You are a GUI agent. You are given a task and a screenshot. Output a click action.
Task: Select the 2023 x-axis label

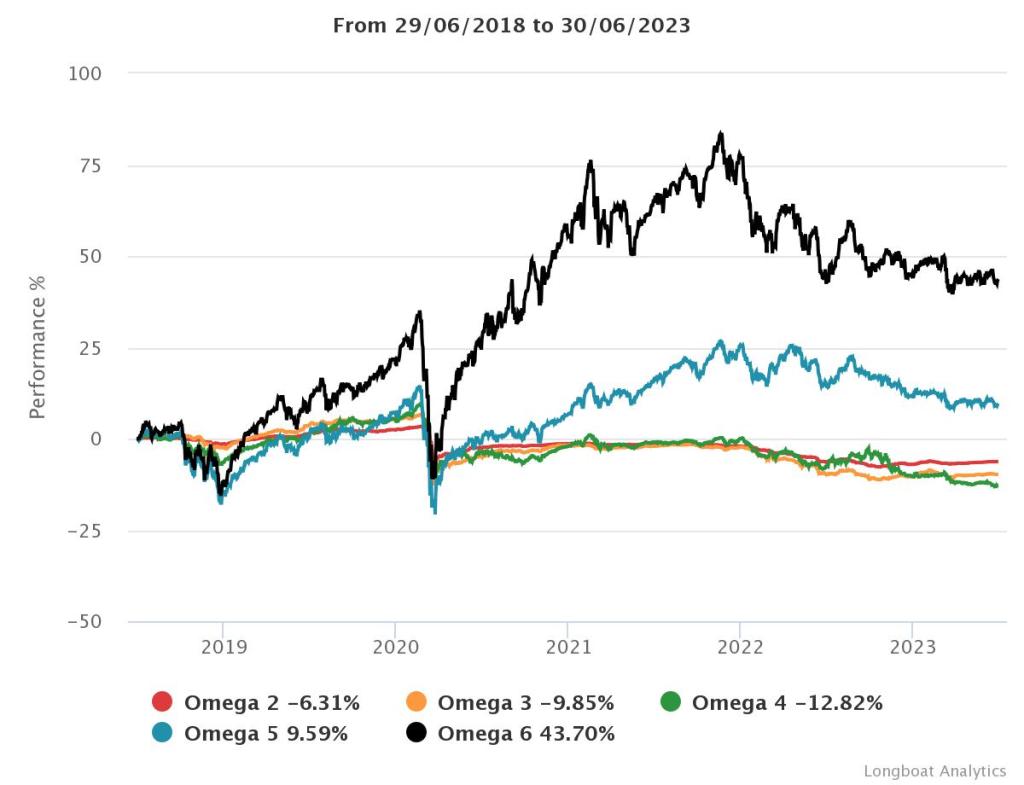click(912, 646)
